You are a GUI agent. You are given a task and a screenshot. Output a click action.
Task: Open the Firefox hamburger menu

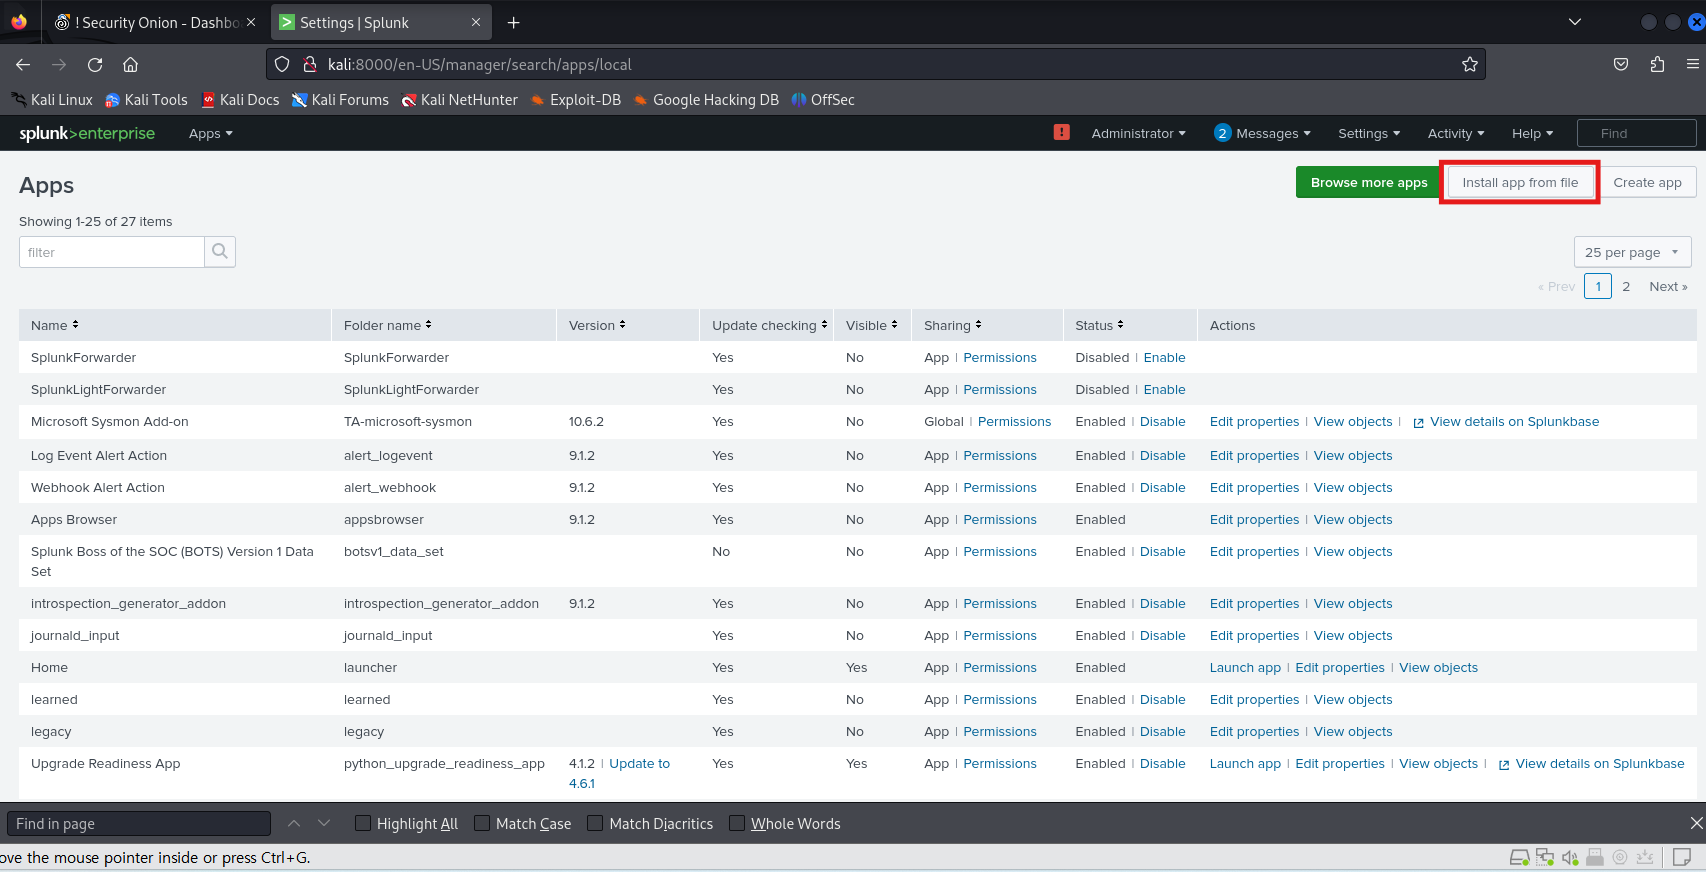1692,64
